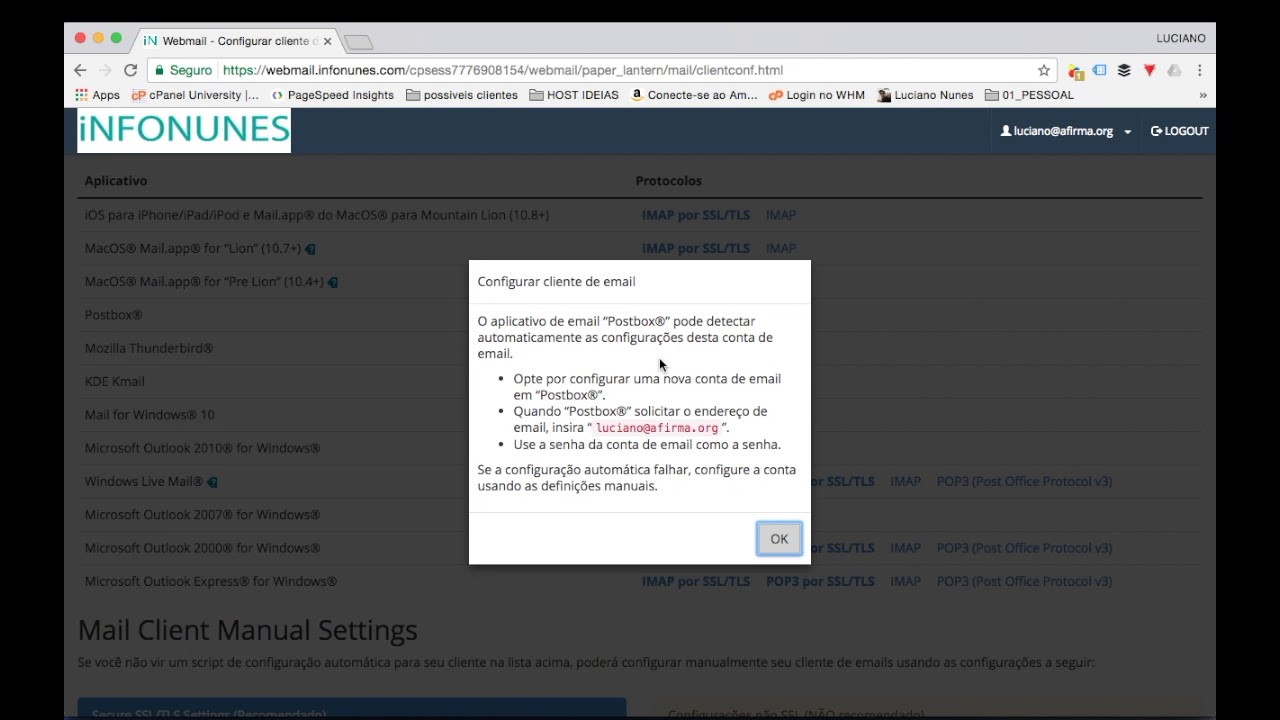Select plain IMAP for iOS Mail row
1280x720 pixels.
(781, 215)
